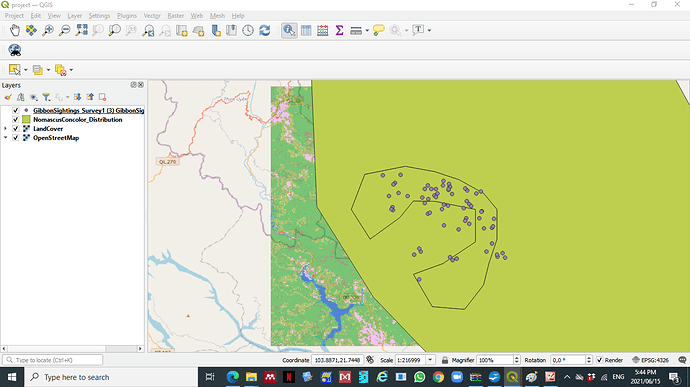Viewport: 690px width, 387px height.
Task: Uncheck the OpenStreetMap layer visibility
Action: 16,138
